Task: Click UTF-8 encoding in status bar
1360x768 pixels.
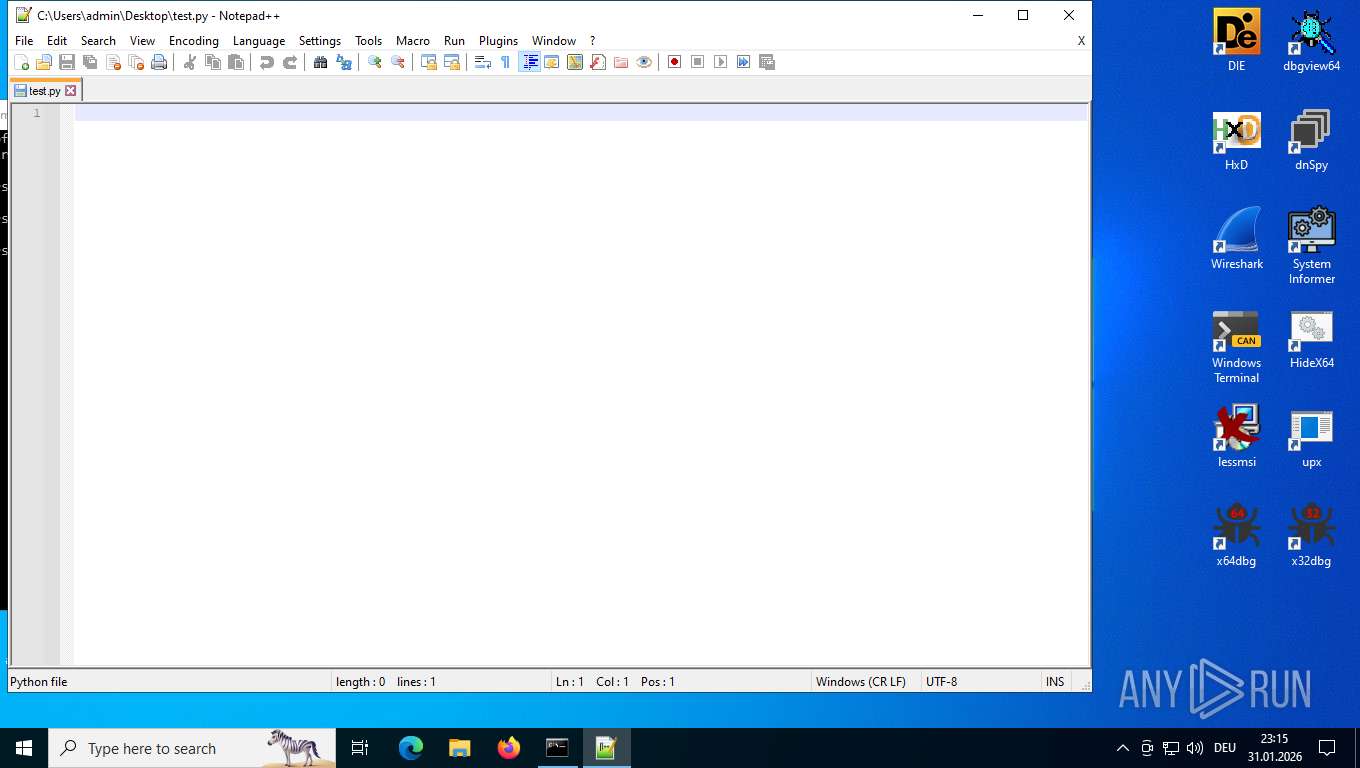Action: [942, 682]
